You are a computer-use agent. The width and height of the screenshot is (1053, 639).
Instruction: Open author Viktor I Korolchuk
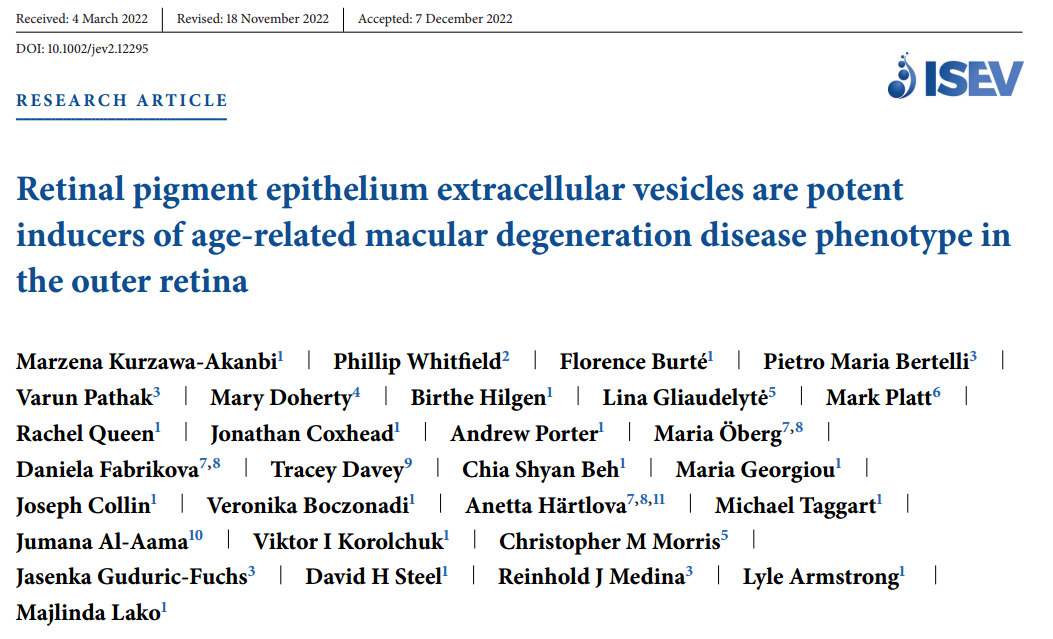point(348,542)
